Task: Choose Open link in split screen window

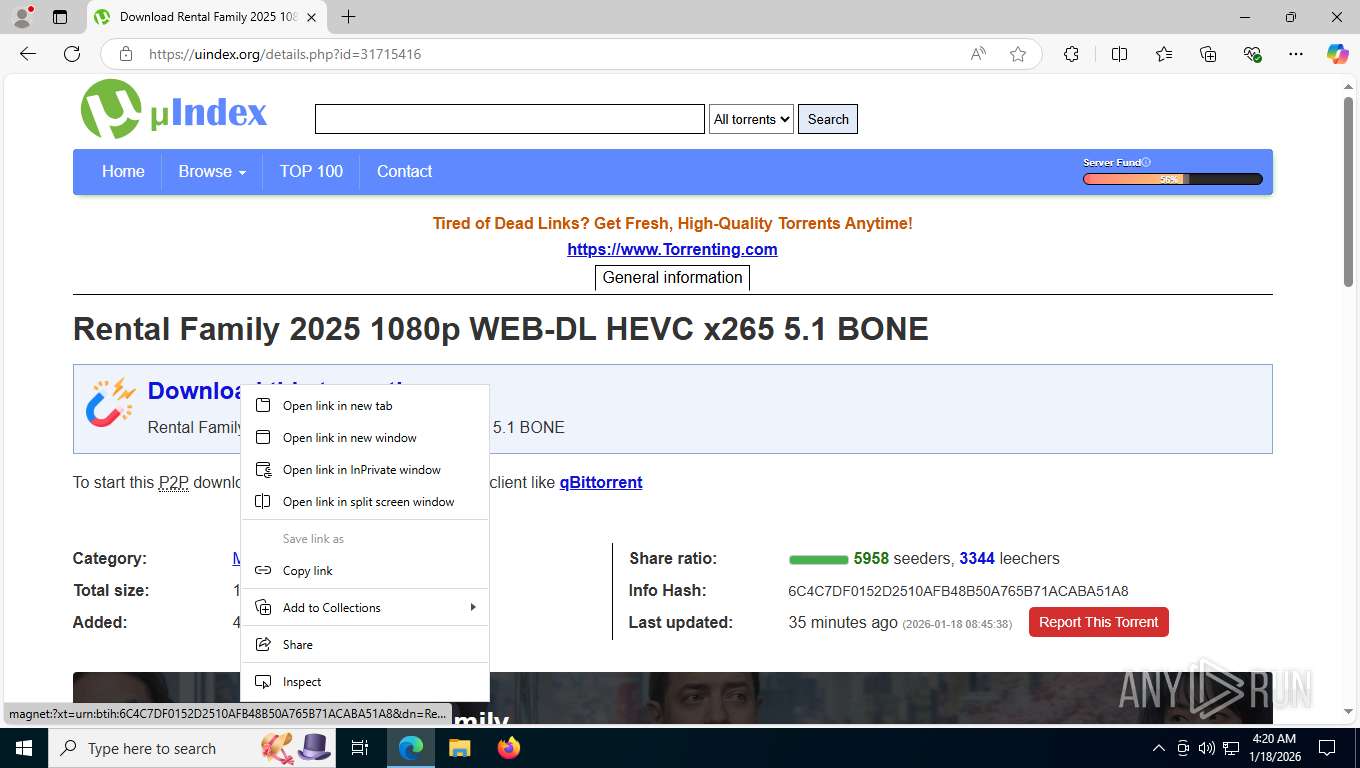Action: pyautogui.click(x=365, y=502)
